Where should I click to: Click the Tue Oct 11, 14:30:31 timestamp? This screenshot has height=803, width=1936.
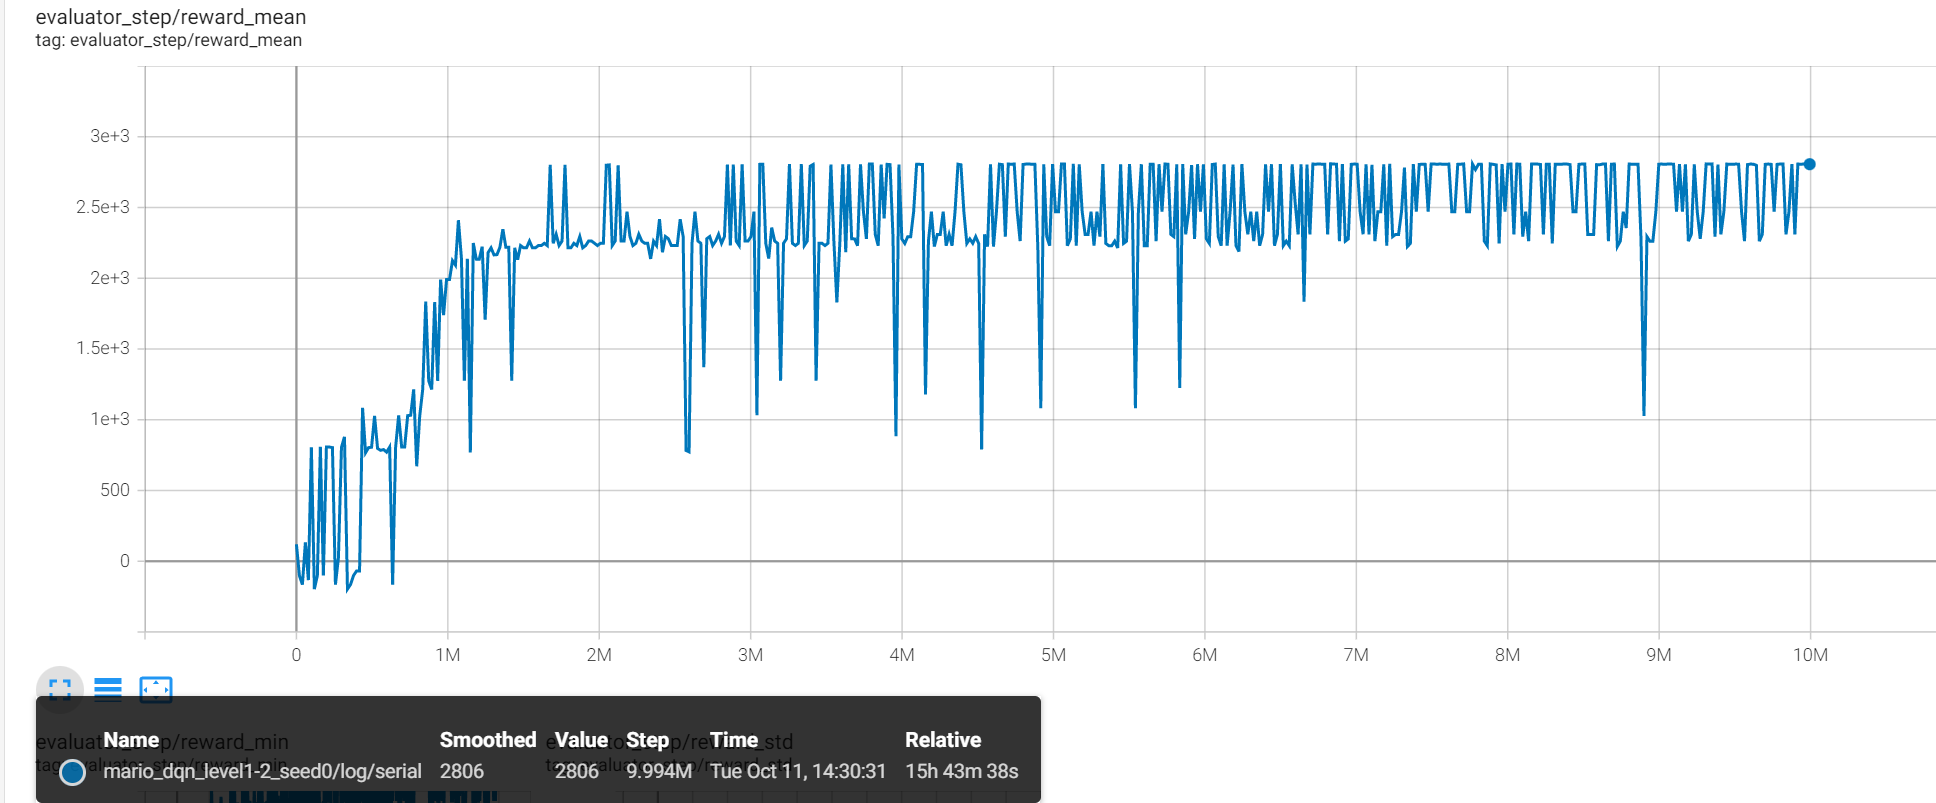tap(798, 771)
